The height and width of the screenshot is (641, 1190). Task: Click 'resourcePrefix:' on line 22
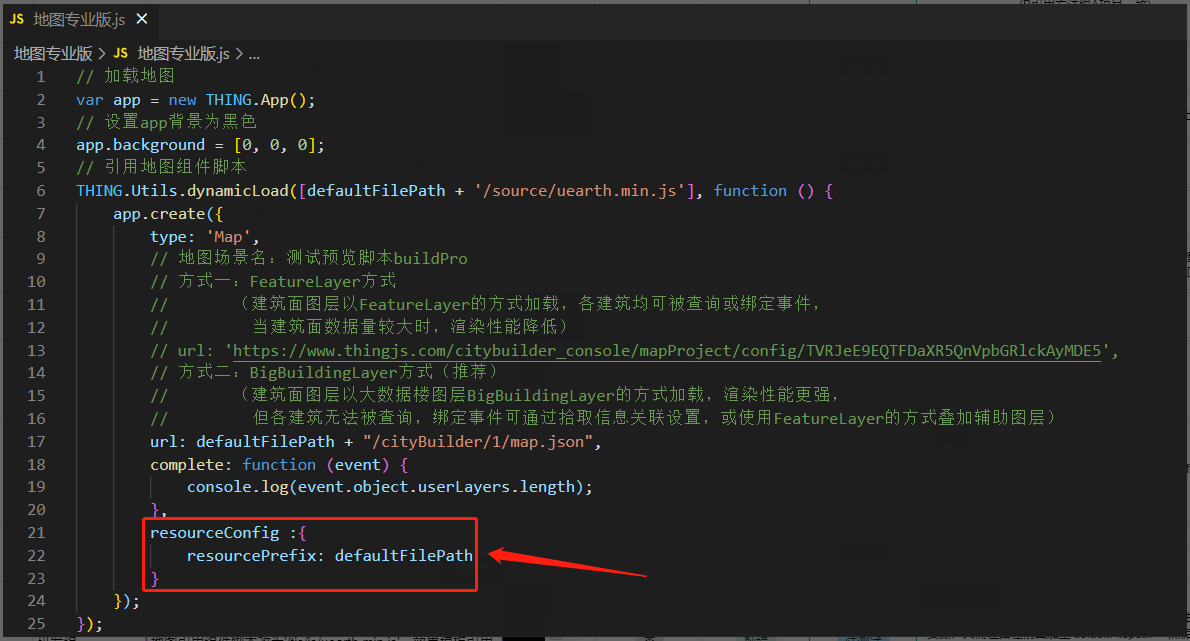coord(256,555)
